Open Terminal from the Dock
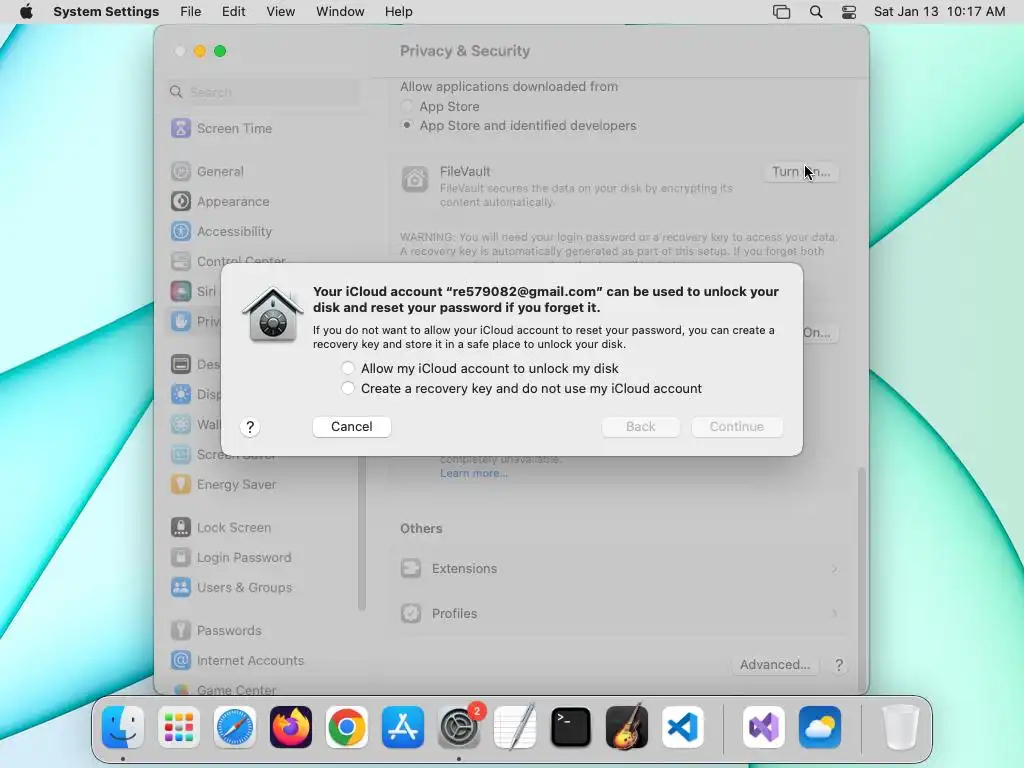1024x768 pixels. [x=571, y=727]
